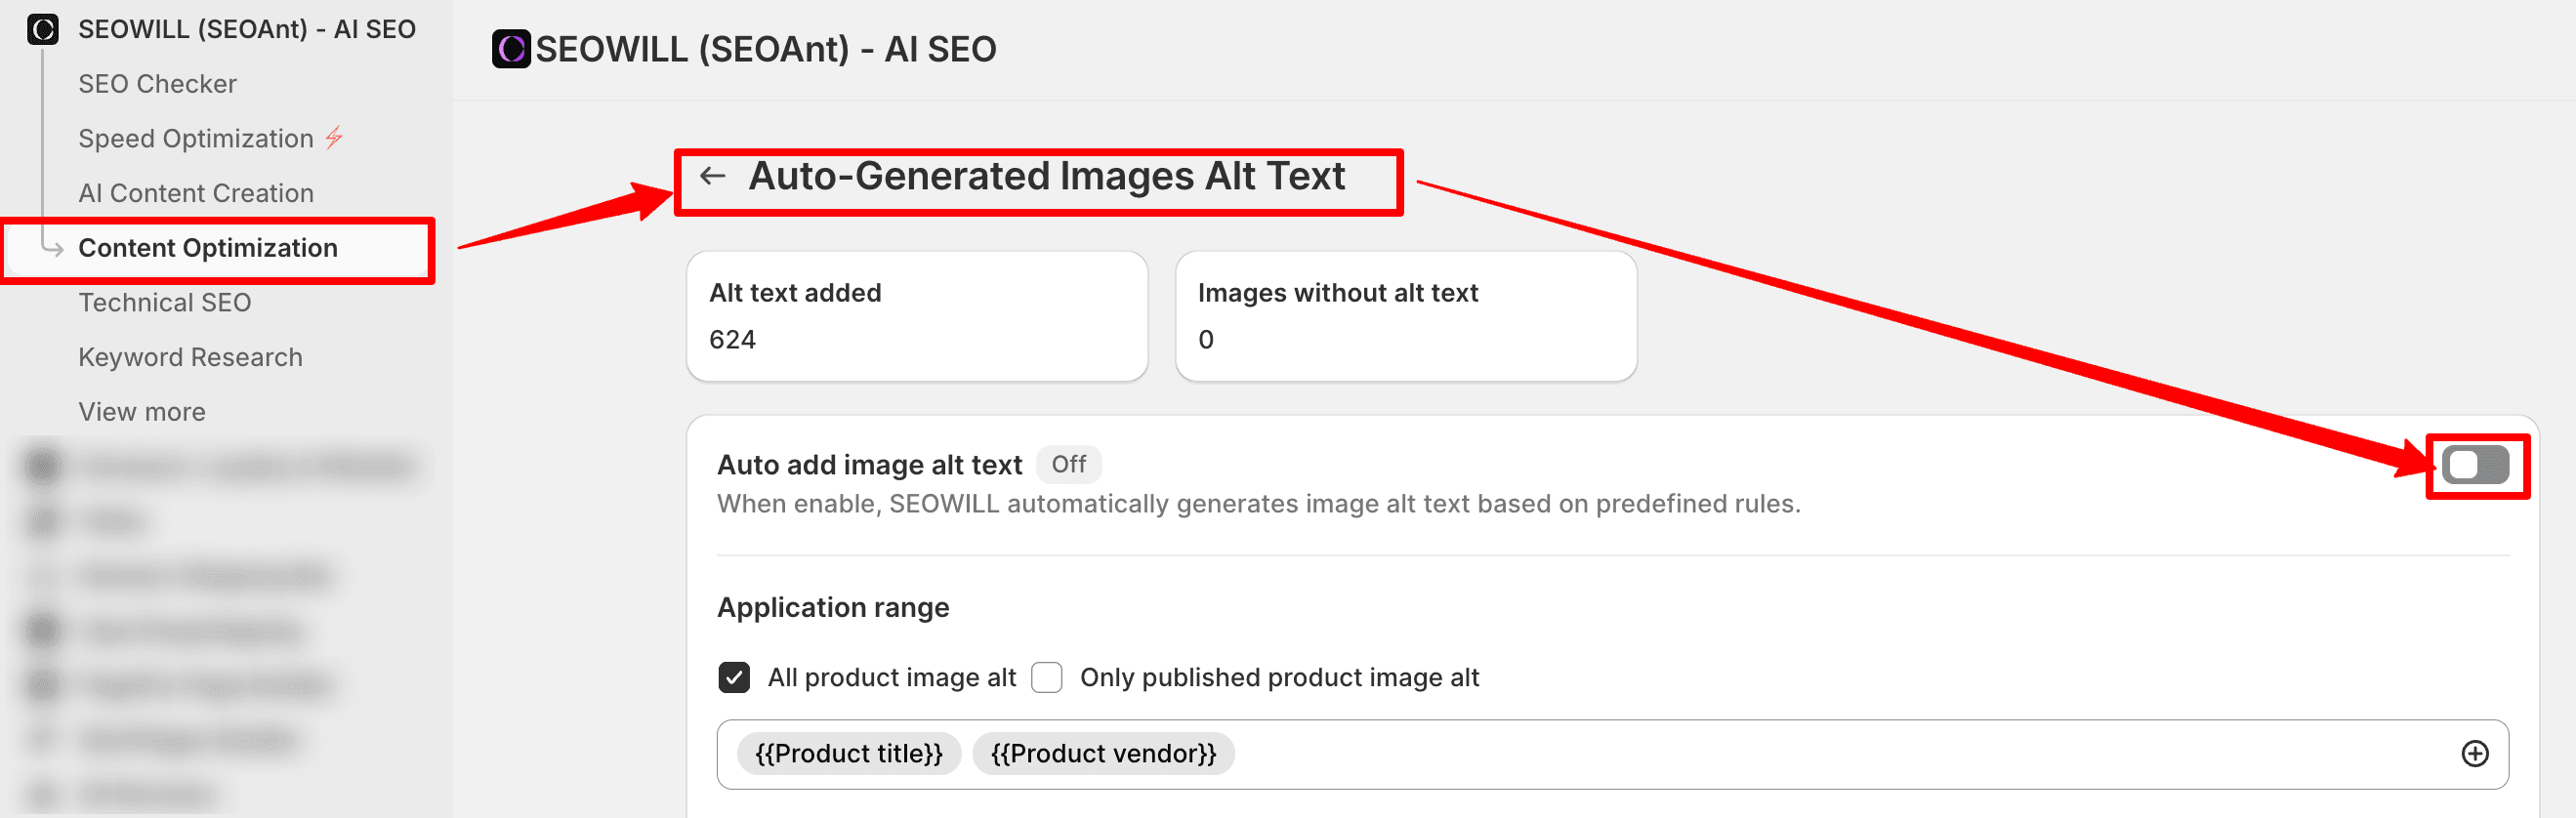Click the 624 alt text count
2576x818 pixels.
pos(732,340)
